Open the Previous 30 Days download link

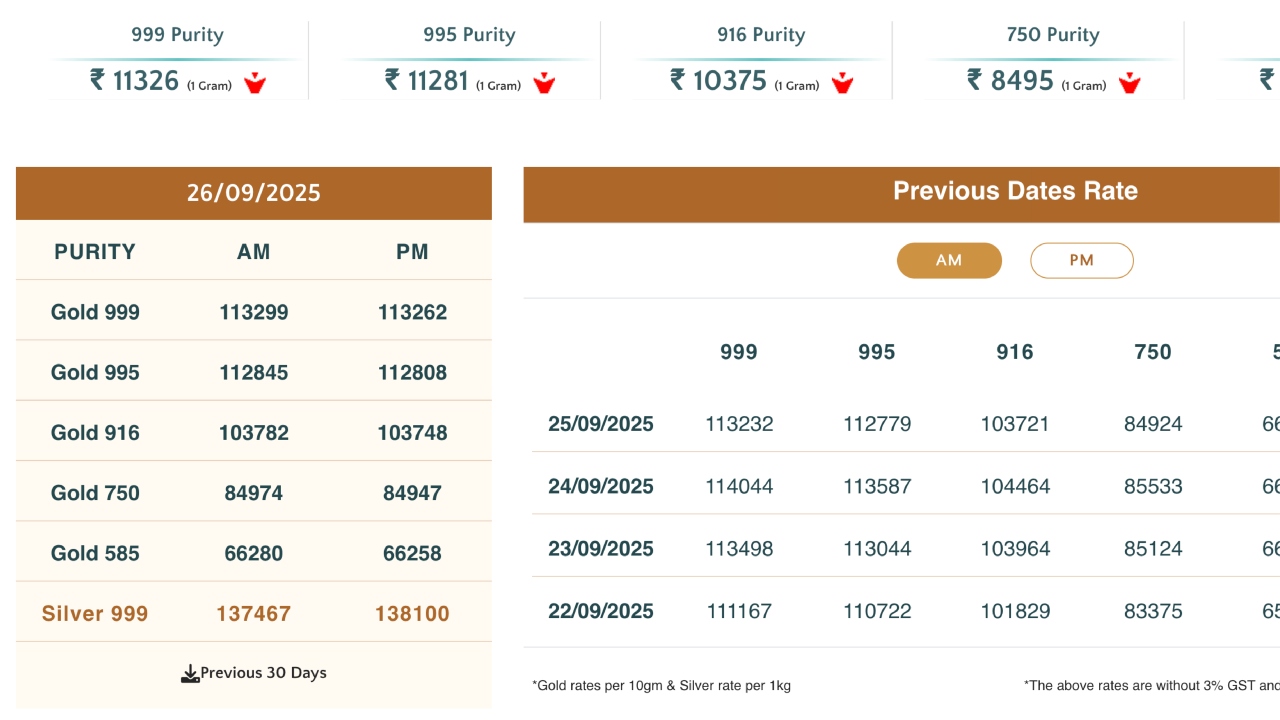[x=263, y=673]
